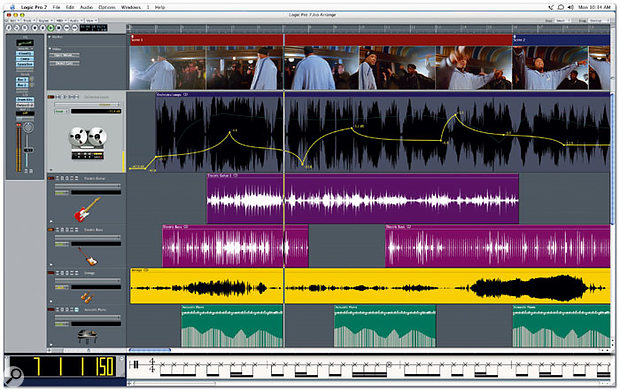Screen dimensions: 620x390
Task: Open automation mode dropdown on Orchestra track
Action: [61, 111]
